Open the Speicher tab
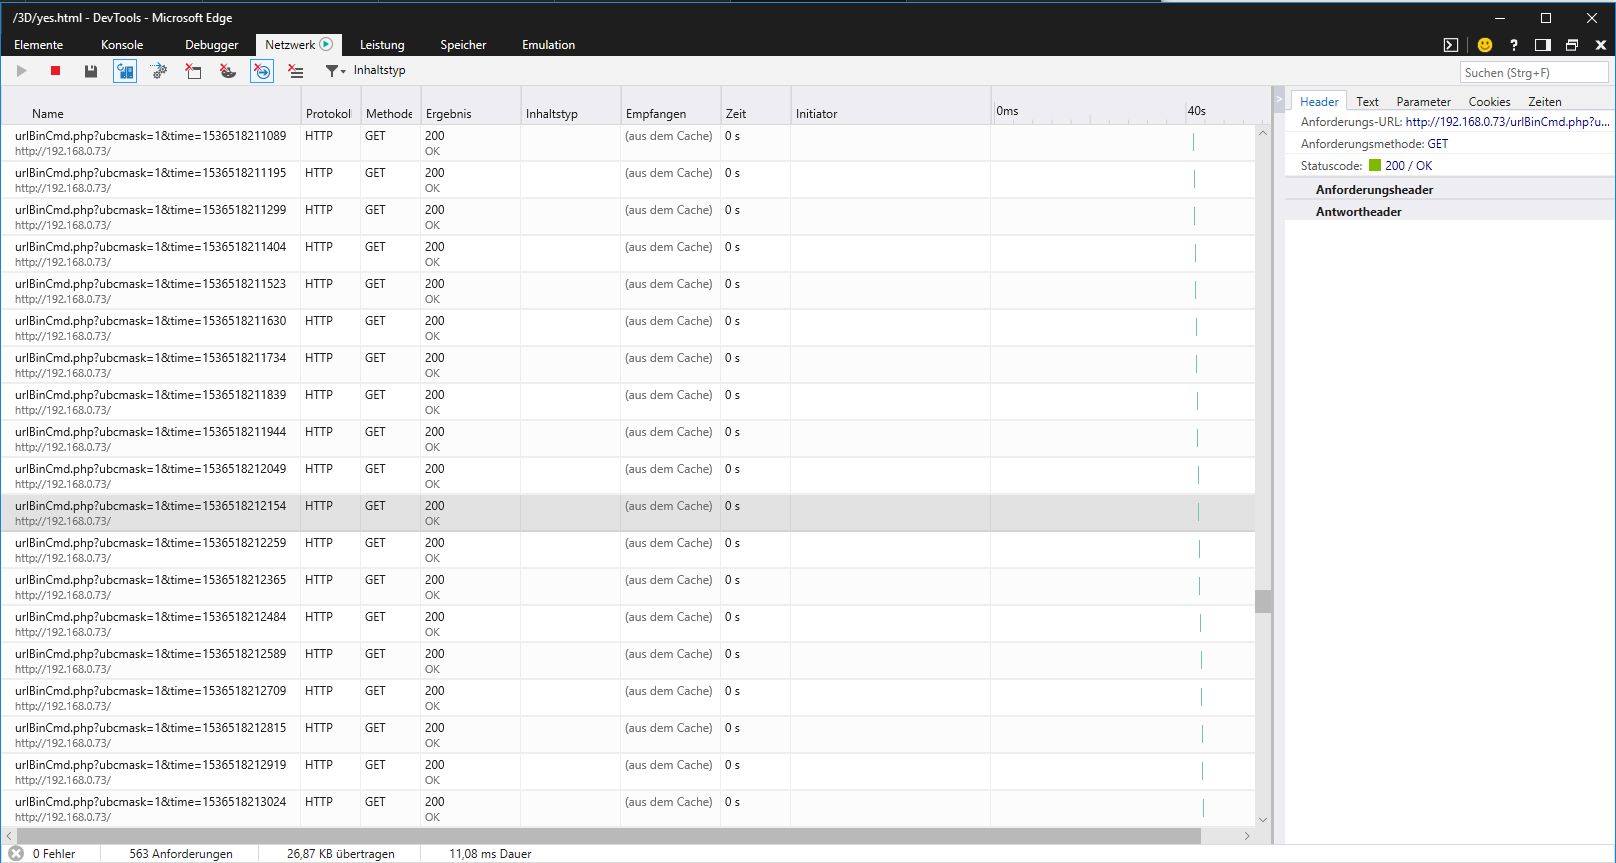The image size is (1616, 863). point(463,45)
